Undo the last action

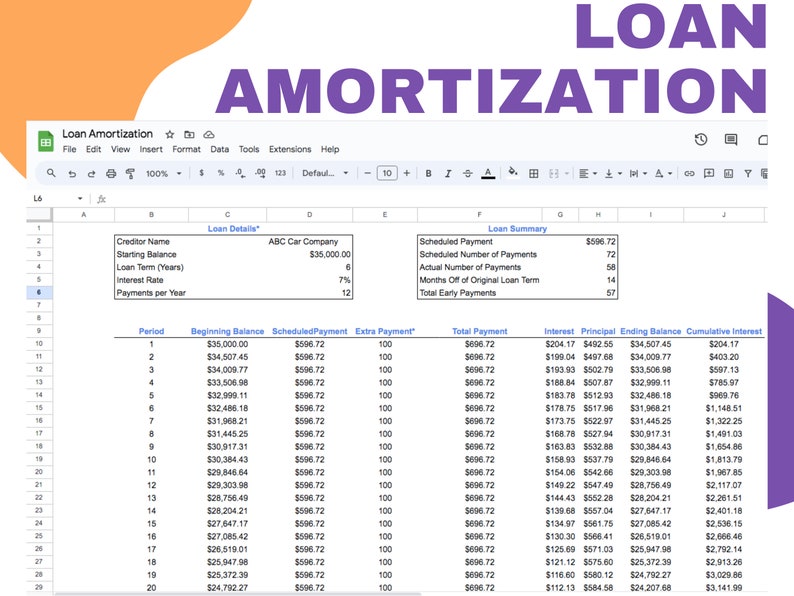point(72,174)
